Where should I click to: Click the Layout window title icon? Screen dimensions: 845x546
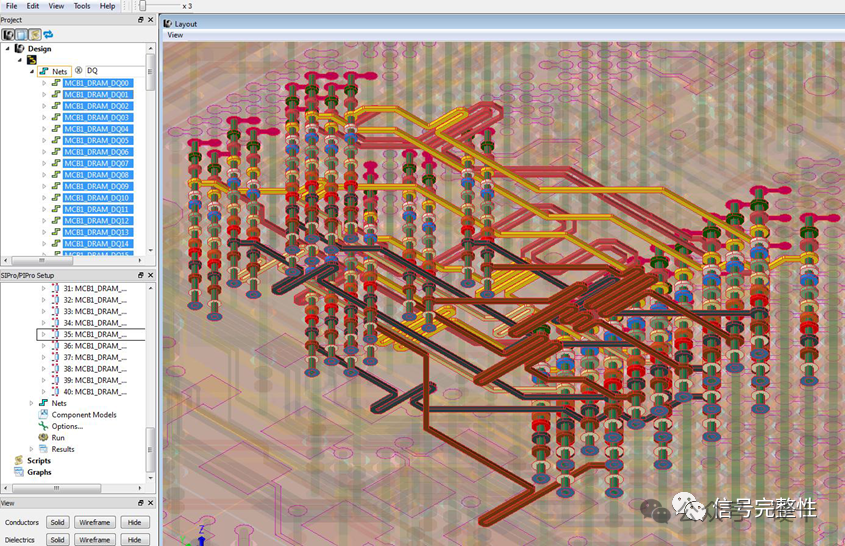pos(168,24)
